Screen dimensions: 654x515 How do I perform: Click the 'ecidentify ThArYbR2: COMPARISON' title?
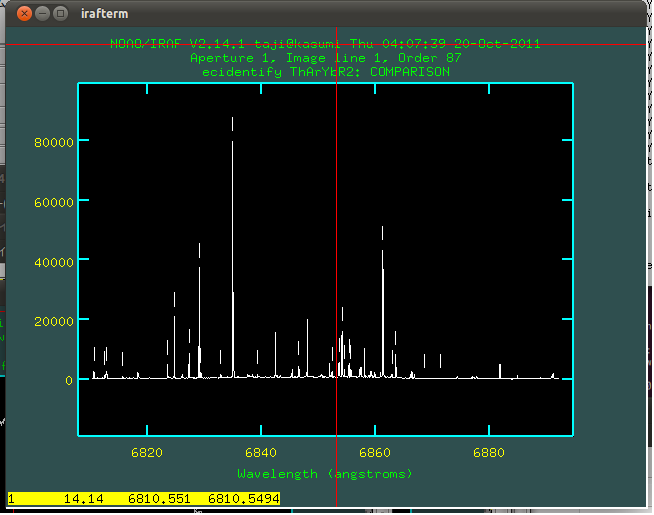326,72
